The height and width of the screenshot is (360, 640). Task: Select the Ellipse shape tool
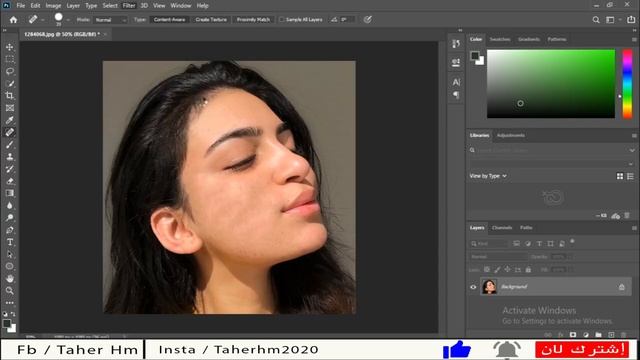[10, 266]
